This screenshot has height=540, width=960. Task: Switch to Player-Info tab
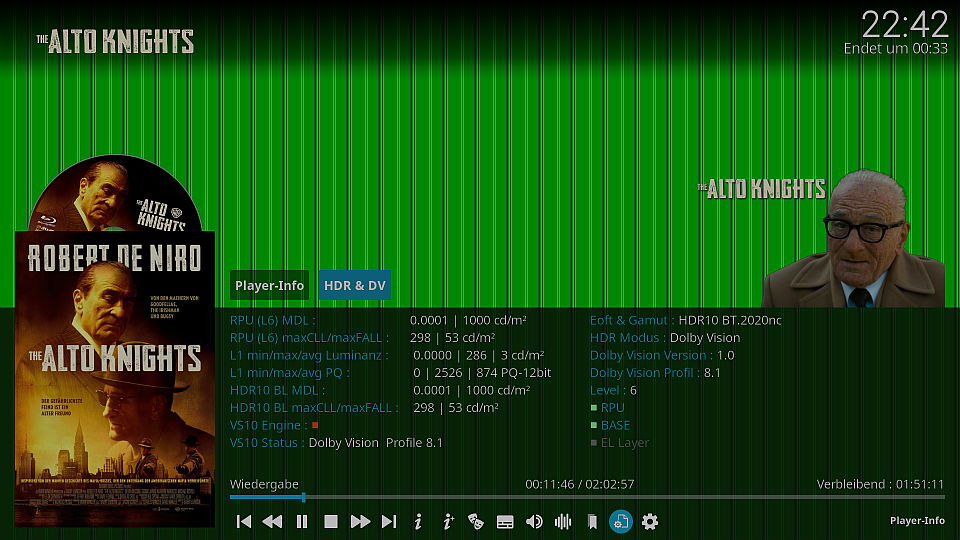pos(269,285)
